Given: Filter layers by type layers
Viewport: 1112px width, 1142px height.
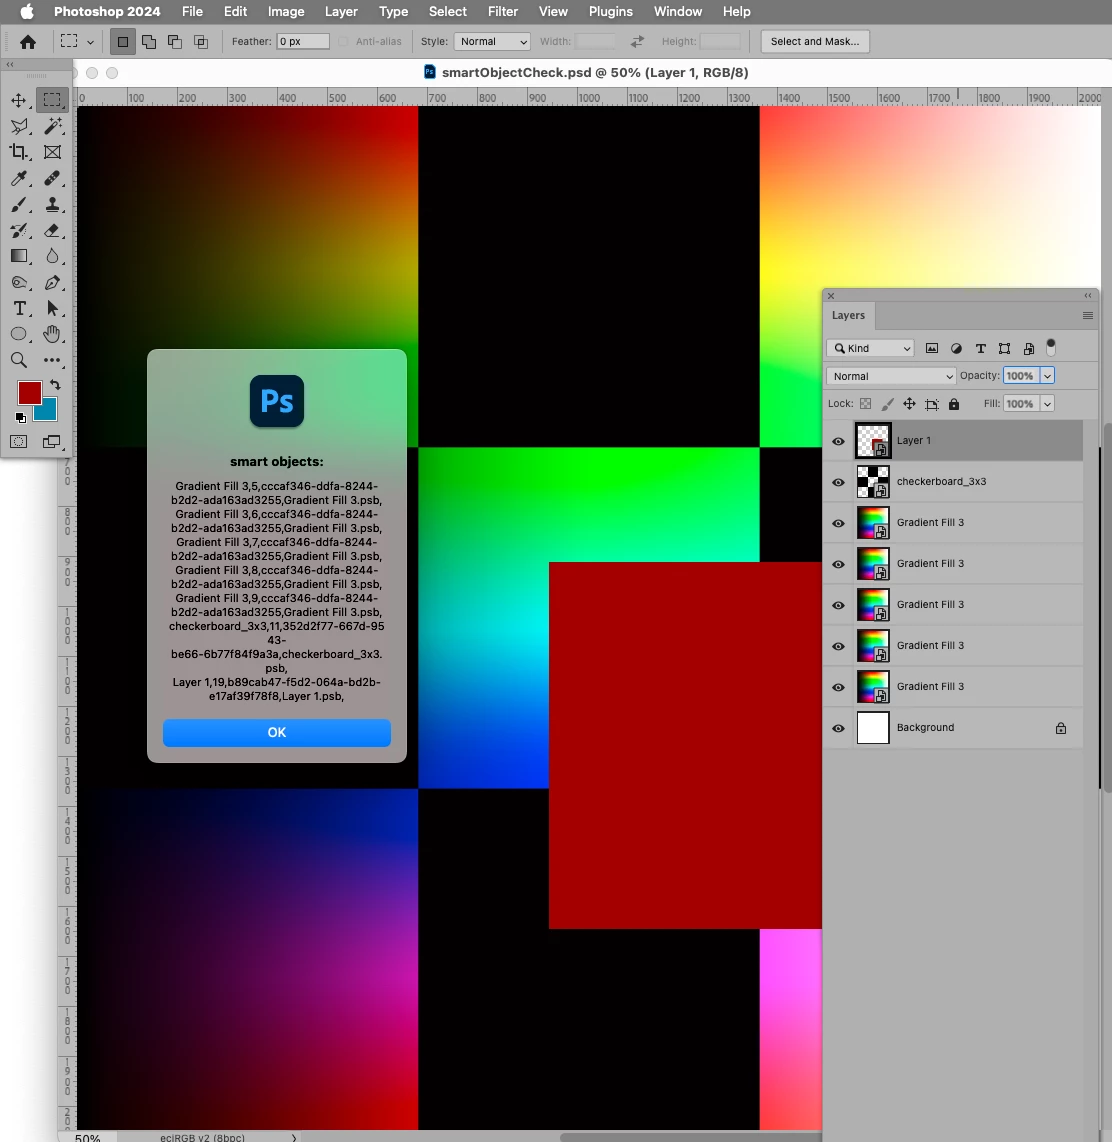Looking at the screenshot, I should click(980, 348).
